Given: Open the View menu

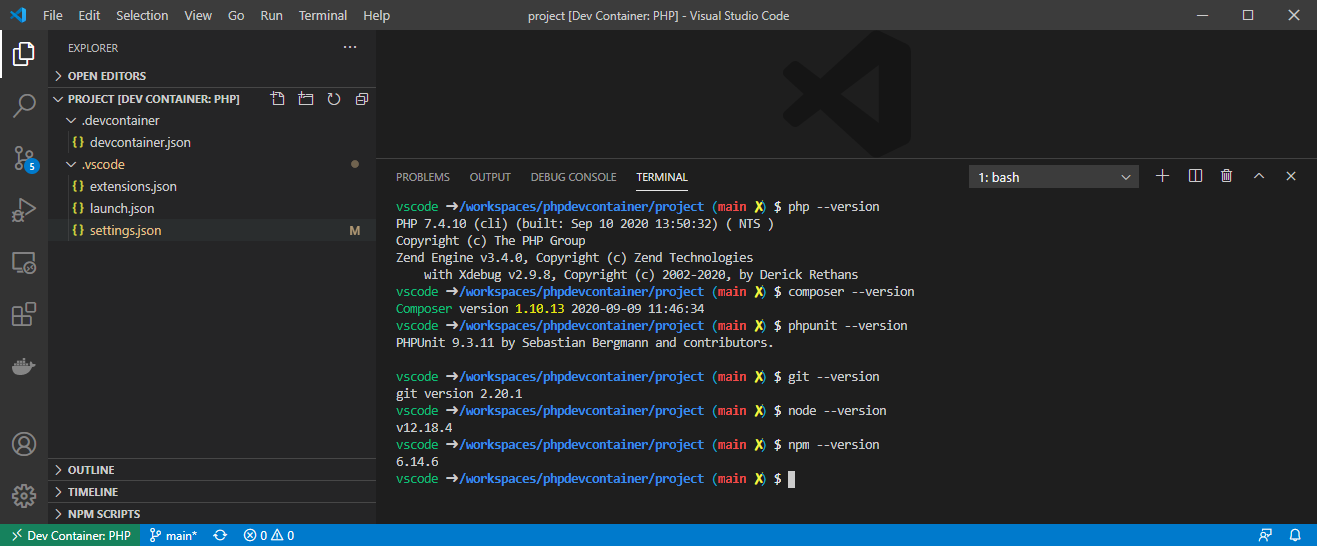Looking at the screenshot, I should pos(198,15).
